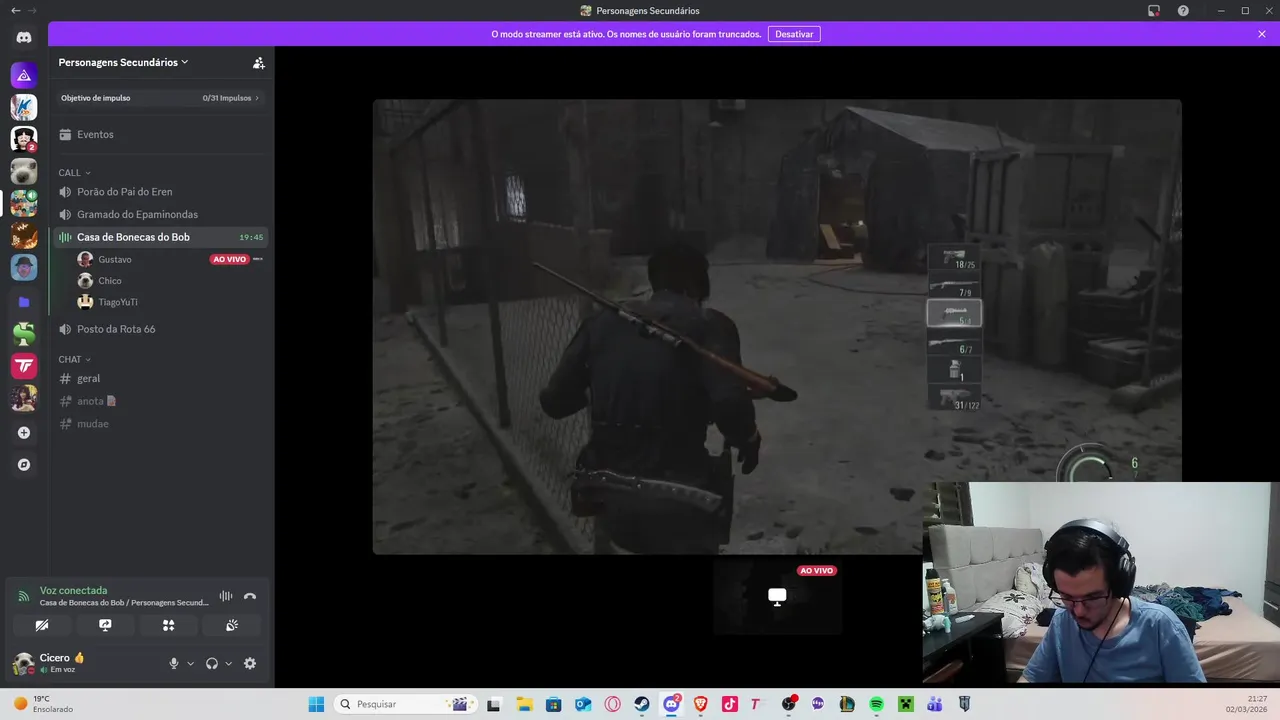Expand the Objetivo de impulso boost goal
This screenshot has height=720, width=1280.
tap(160, 98)
